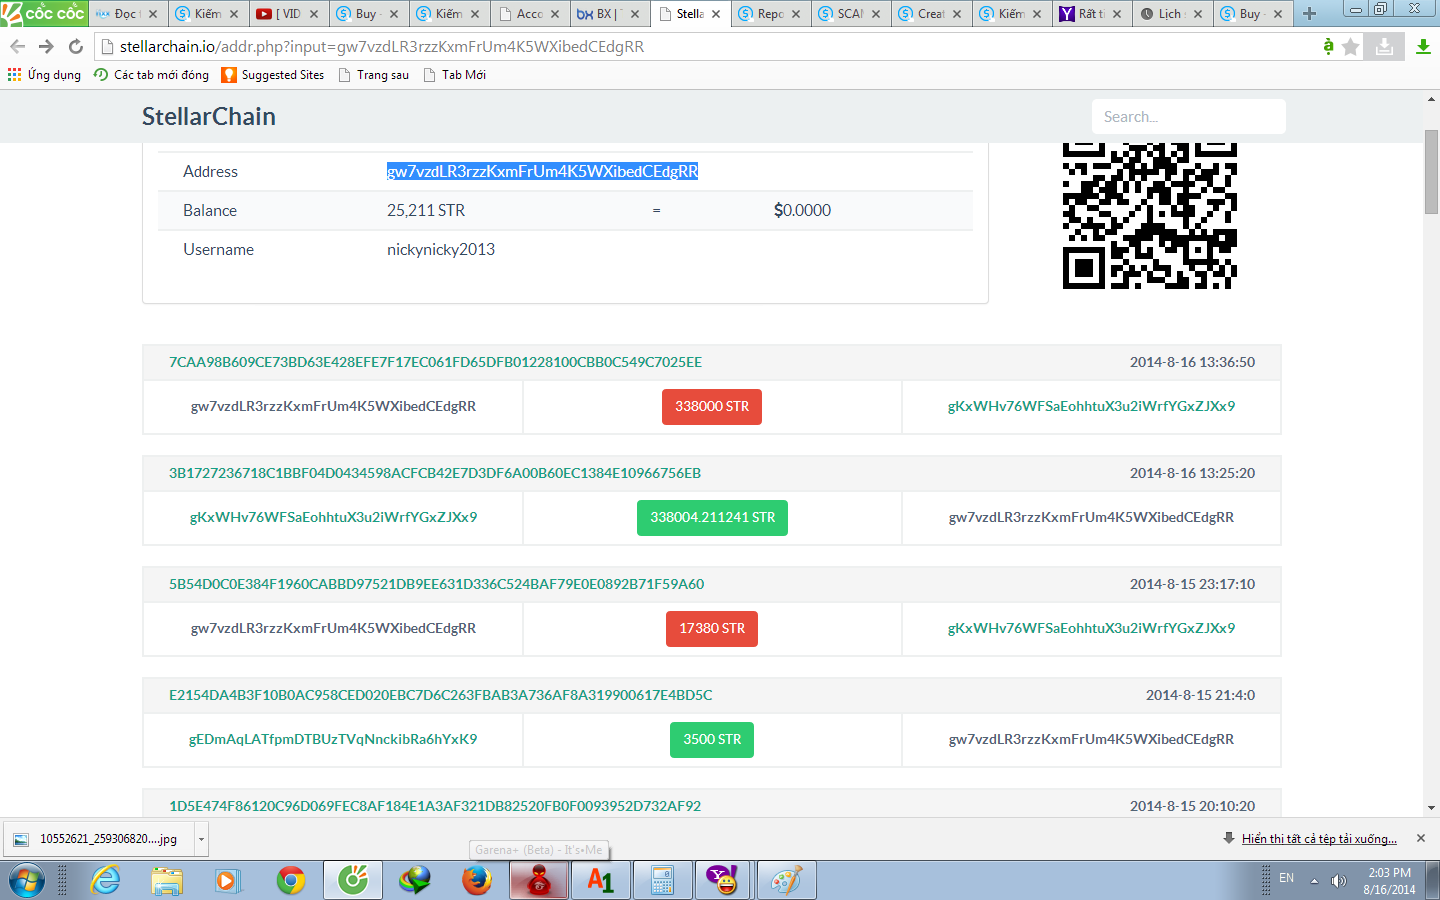Open the green downloads arrow
Viewport: 1440px width, 900px height.
point(1423,46)
